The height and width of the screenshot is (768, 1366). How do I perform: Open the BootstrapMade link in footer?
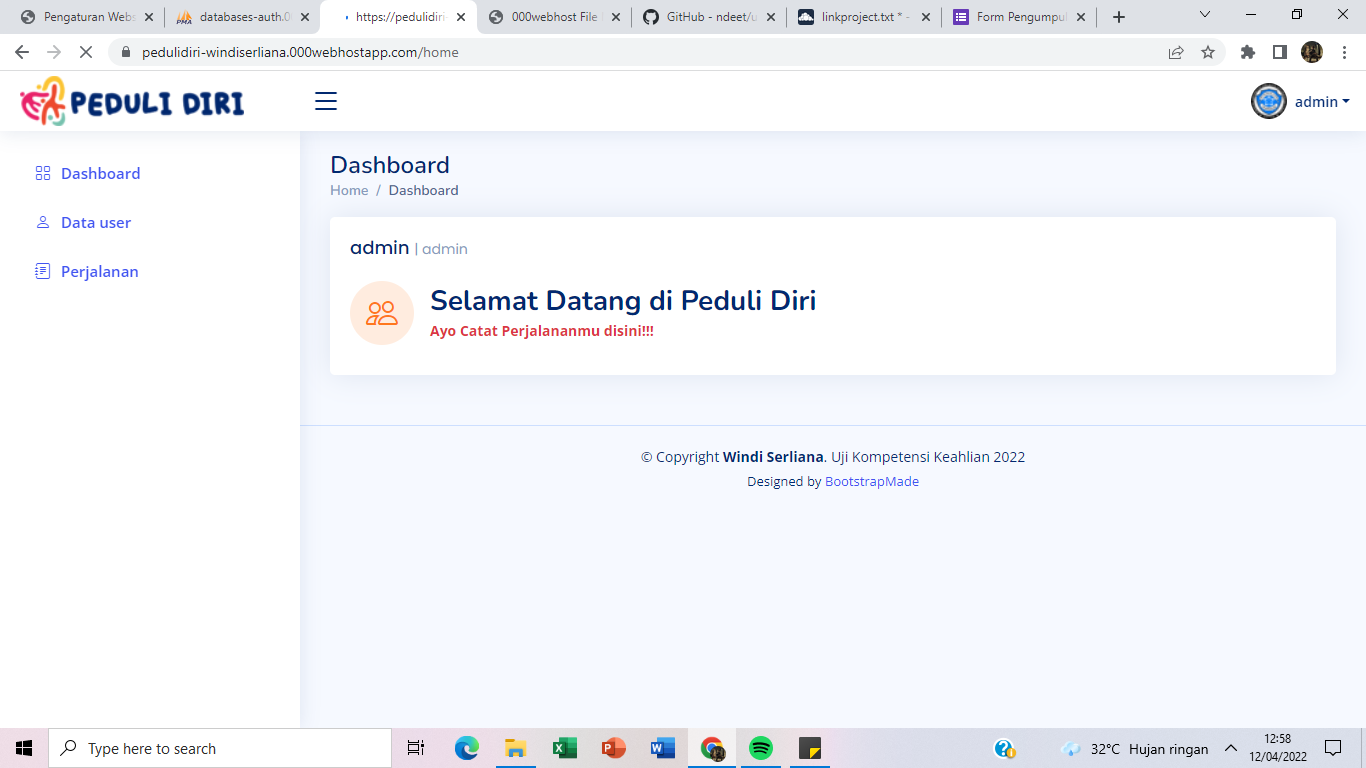(x=871, y=481)
